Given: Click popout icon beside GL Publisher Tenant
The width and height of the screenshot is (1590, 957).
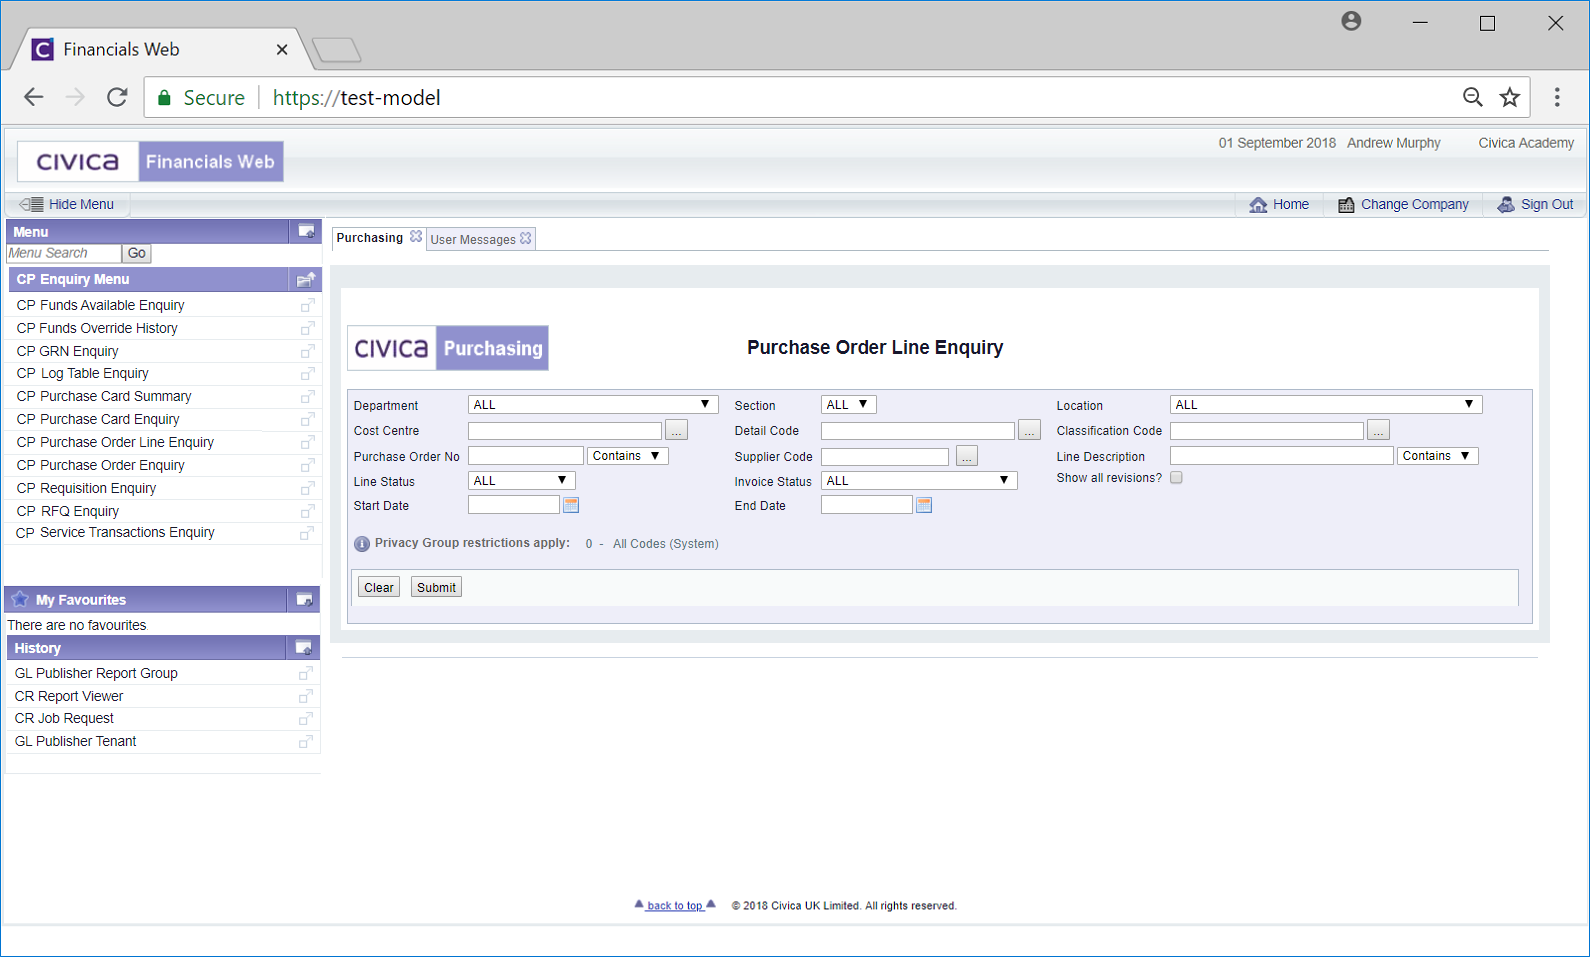Looking at the screenshot, I should [306, 741].
